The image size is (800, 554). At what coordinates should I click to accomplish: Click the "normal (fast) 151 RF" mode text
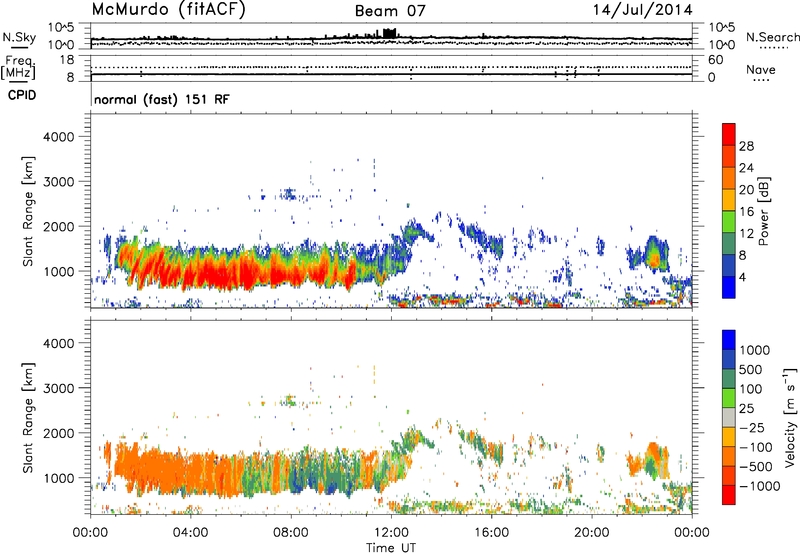(162, 99)
